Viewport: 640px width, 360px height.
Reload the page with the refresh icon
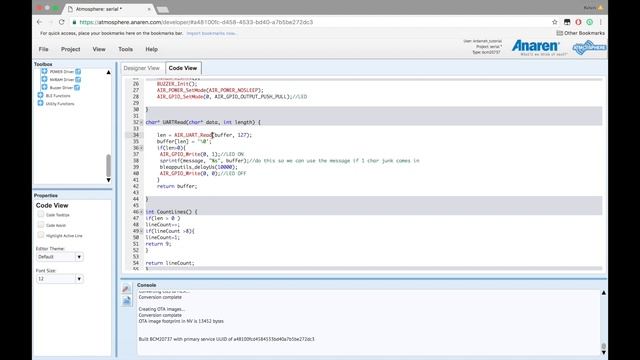pyautogui.click(x=62, y=22)
